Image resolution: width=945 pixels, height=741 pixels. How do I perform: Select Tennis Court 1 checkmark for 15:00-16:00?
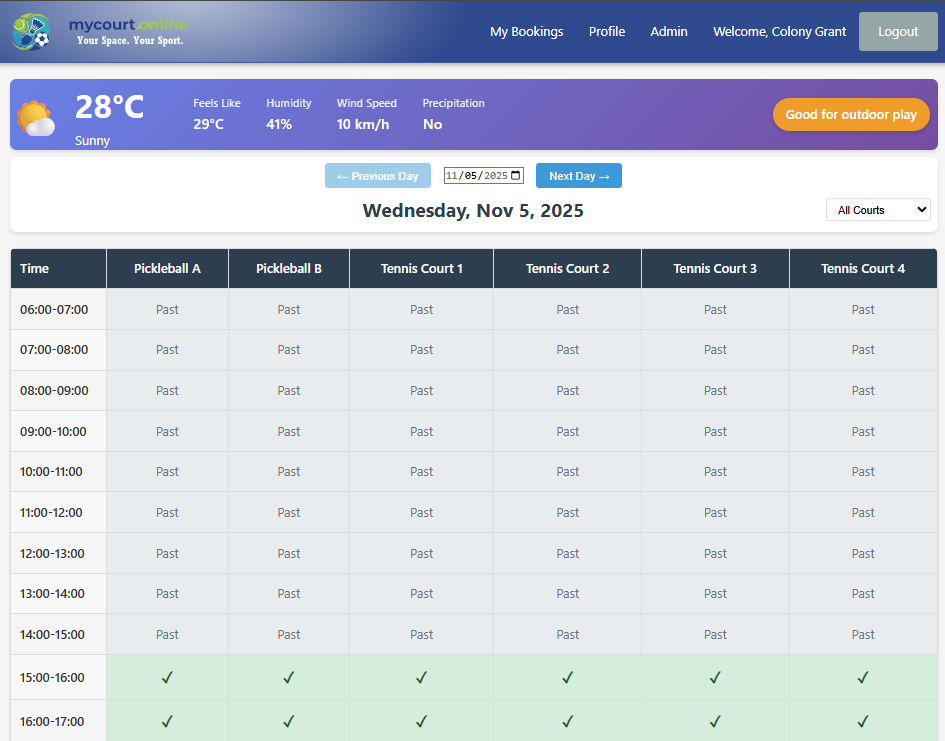pos(421,678)
